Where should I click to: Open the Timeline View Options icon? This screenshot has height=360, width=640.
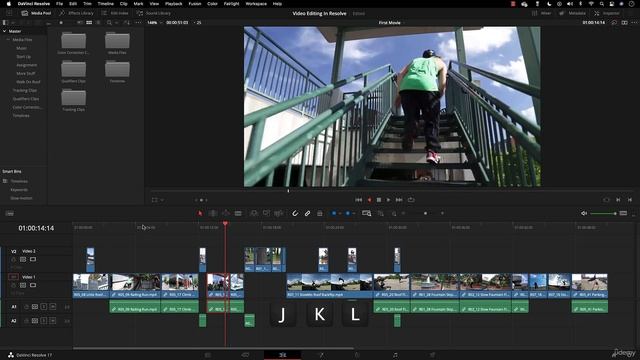9,213
